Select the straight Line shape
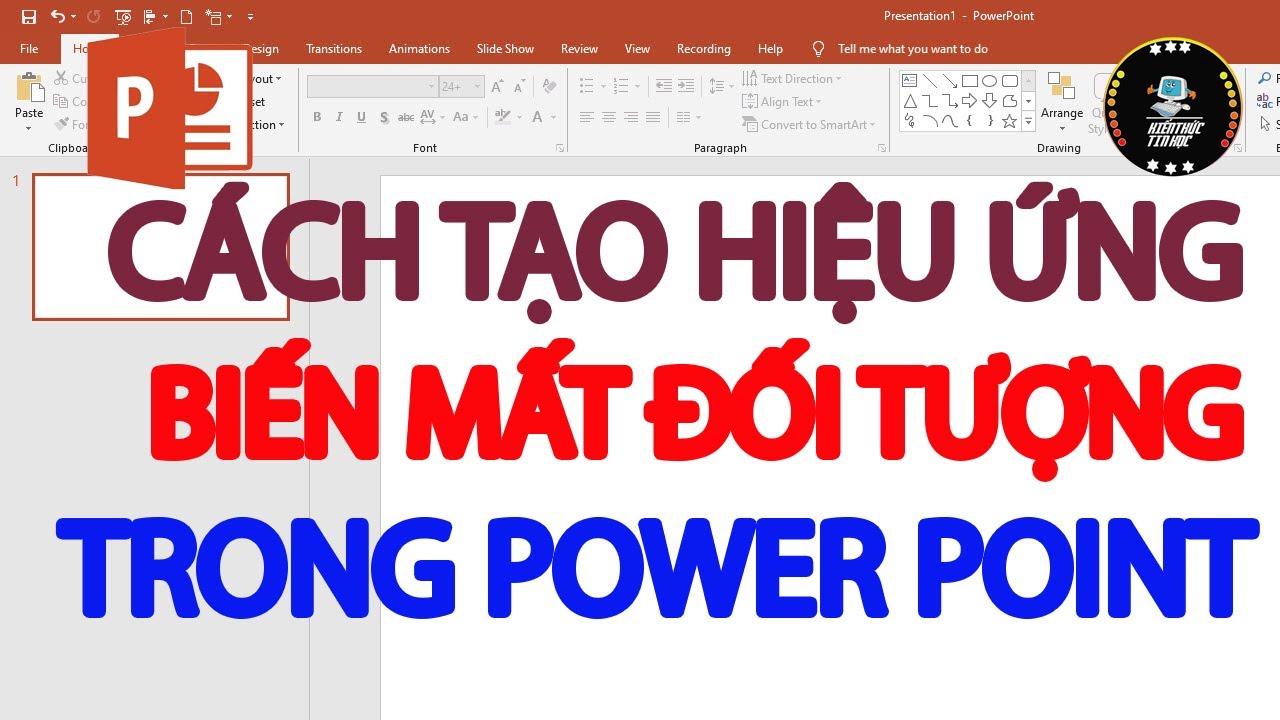 930,81
